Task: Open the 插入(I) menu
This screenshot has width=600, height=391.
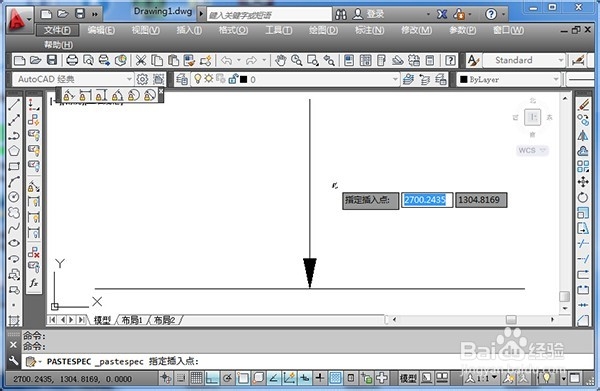Action: click(x=189, y=30)
